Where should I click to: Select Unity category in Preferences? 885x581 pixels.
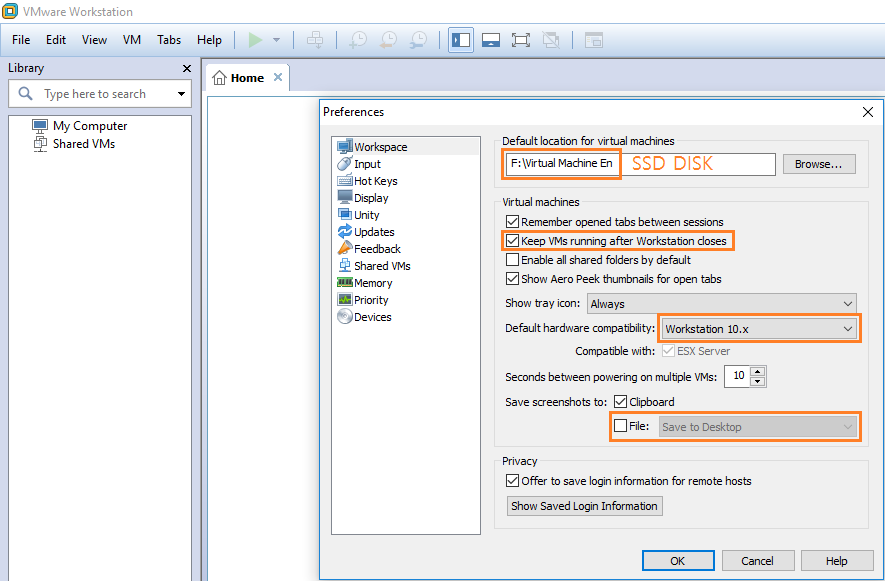pos(358,215)
